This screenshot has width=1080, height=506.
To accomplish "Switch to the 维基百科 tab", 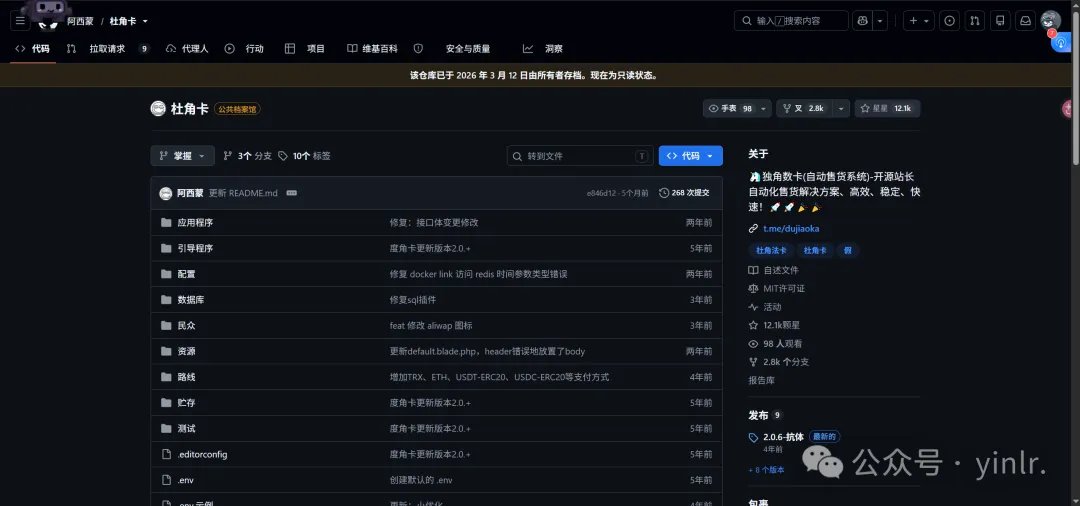I will click(372, 49).
